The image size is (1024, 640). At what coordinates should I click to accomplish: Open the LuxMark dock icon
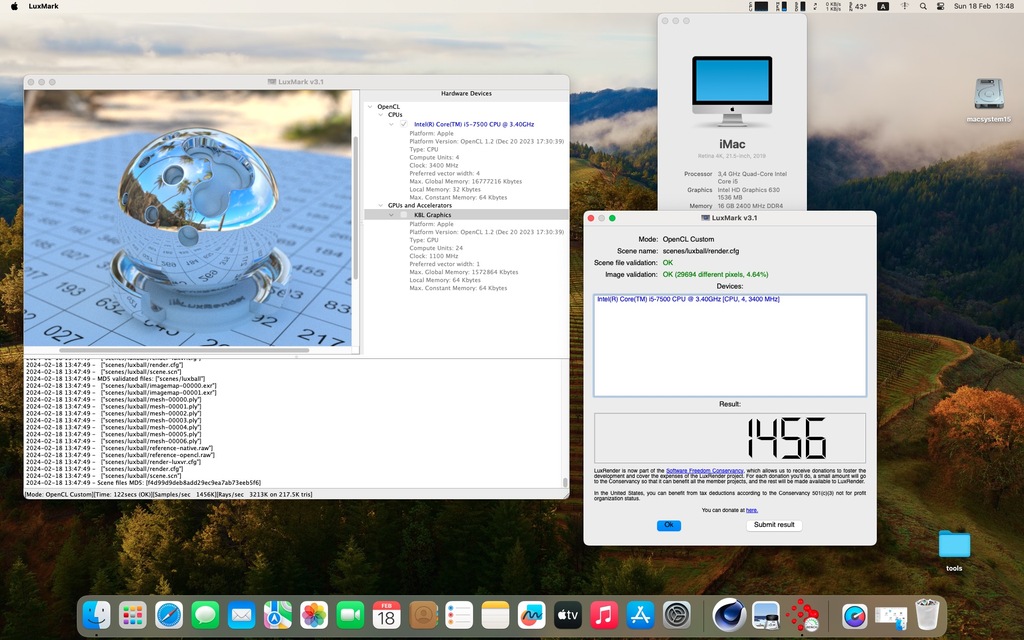tap(802, 614)
